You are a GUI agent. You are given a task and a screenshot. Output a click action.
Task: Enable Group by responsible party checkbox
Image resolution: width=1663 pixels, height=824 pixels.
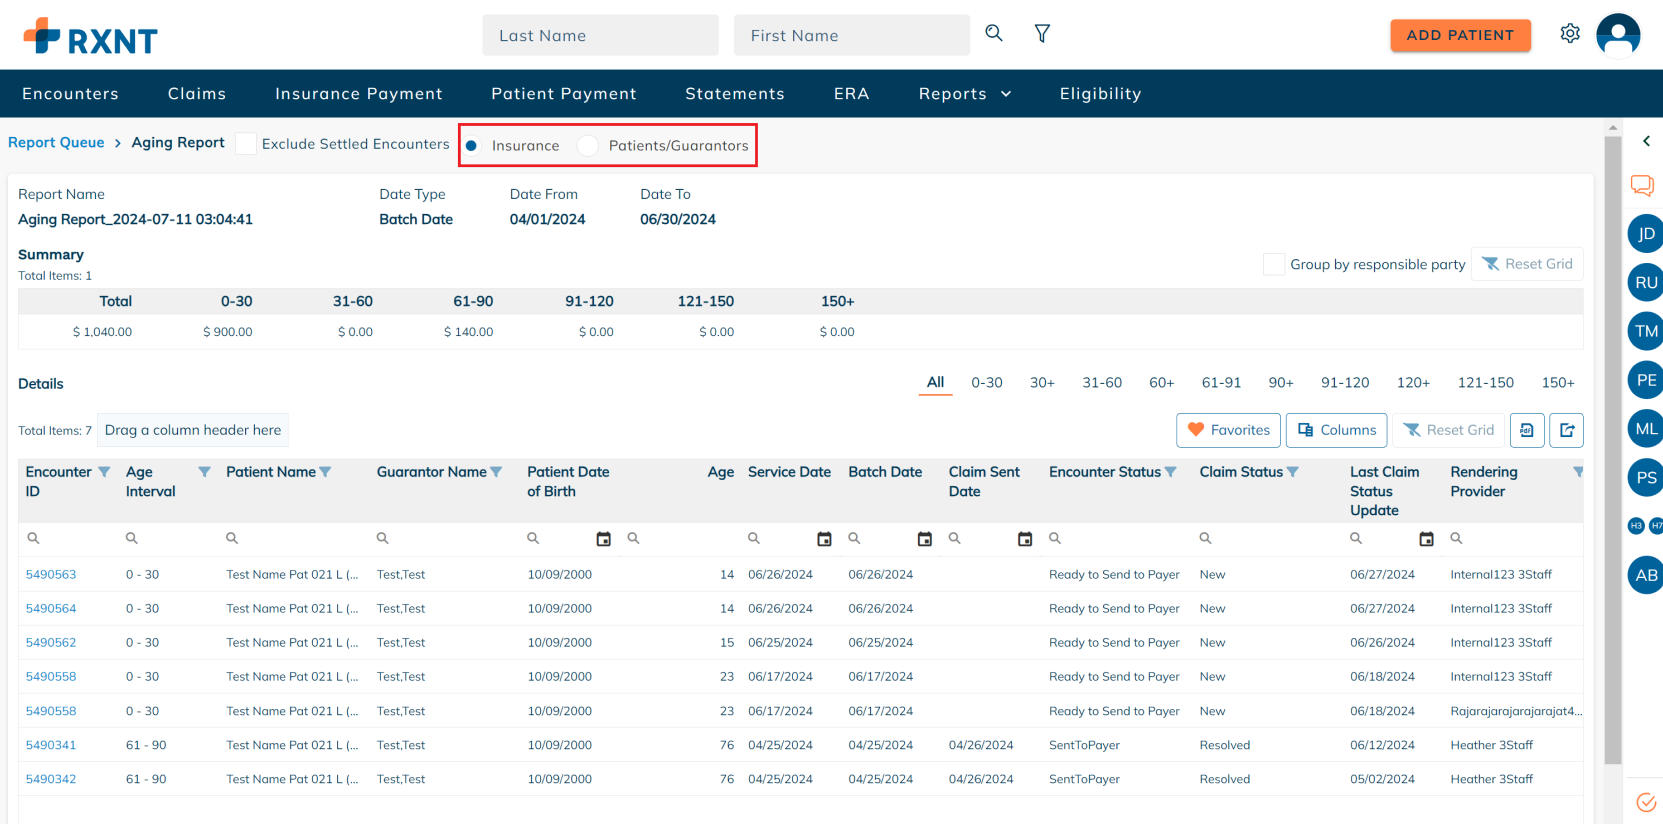point(1274,264)
